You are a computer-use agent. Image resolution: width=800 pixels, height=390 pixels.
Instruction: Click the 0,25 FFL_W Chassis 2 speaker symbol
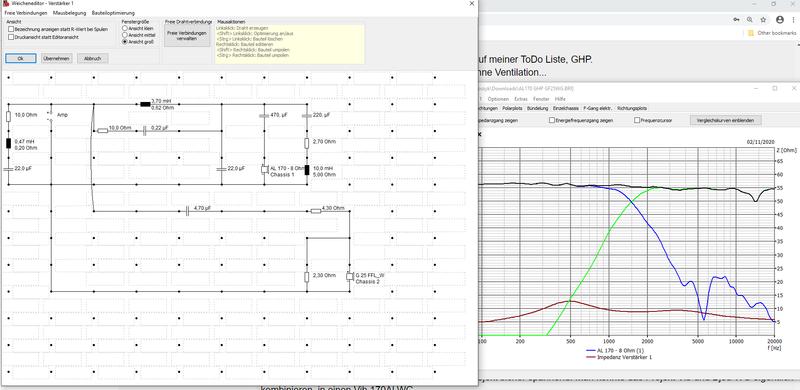[x=349, y=276]
